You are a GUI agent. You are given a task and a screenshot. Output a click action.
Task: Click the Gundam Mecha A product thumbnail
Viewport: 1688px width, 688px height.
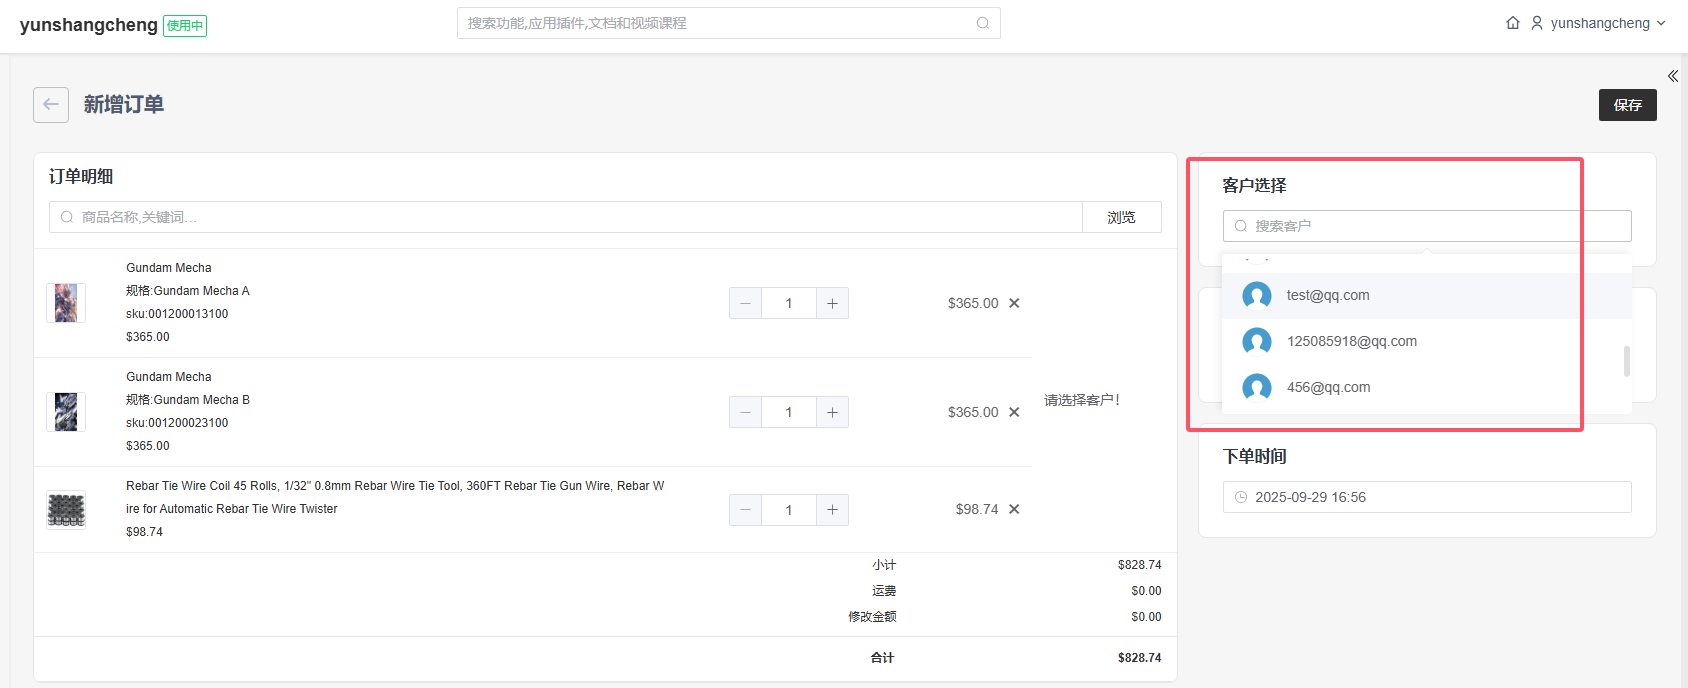pyautogui.click(x=66, y=303)
